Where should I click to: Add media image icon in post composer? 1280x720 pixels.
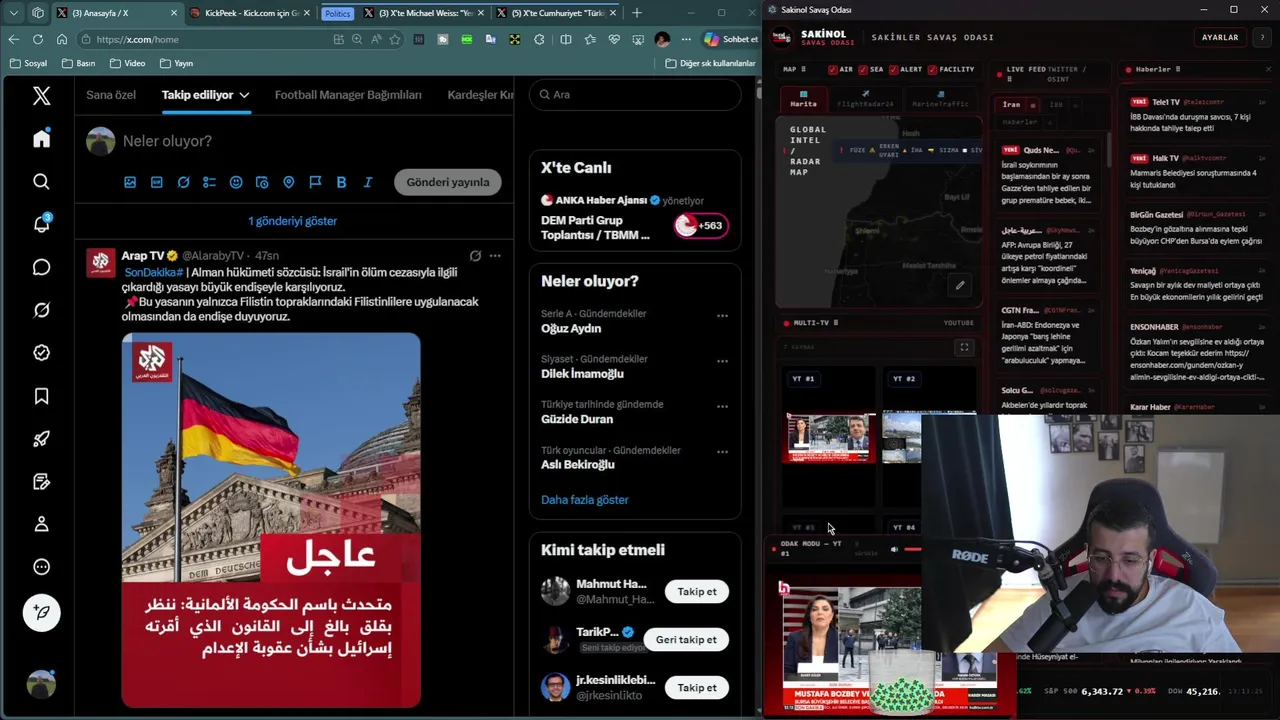(x=130, y=182)
